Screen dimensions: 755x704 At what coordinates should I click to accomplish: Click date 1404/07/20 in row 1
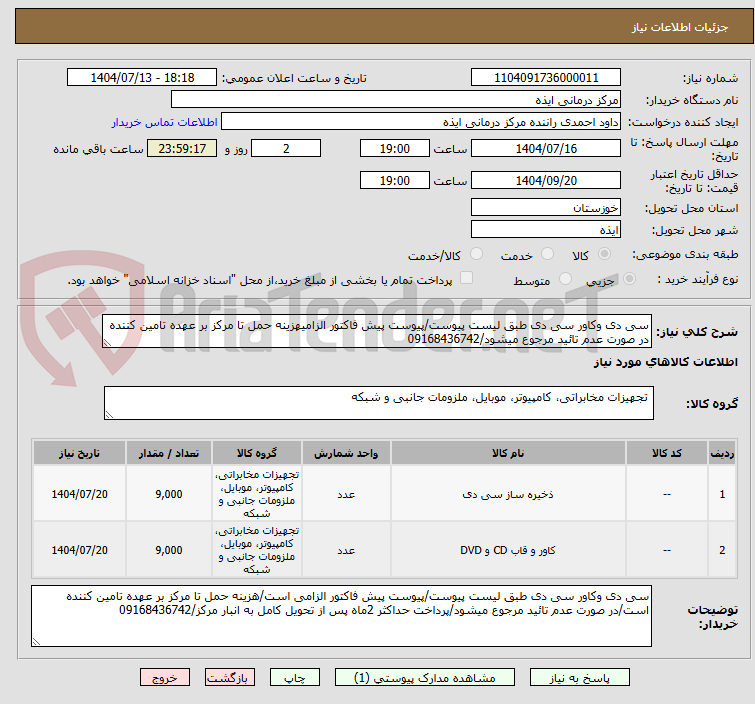tap(79, 494)
